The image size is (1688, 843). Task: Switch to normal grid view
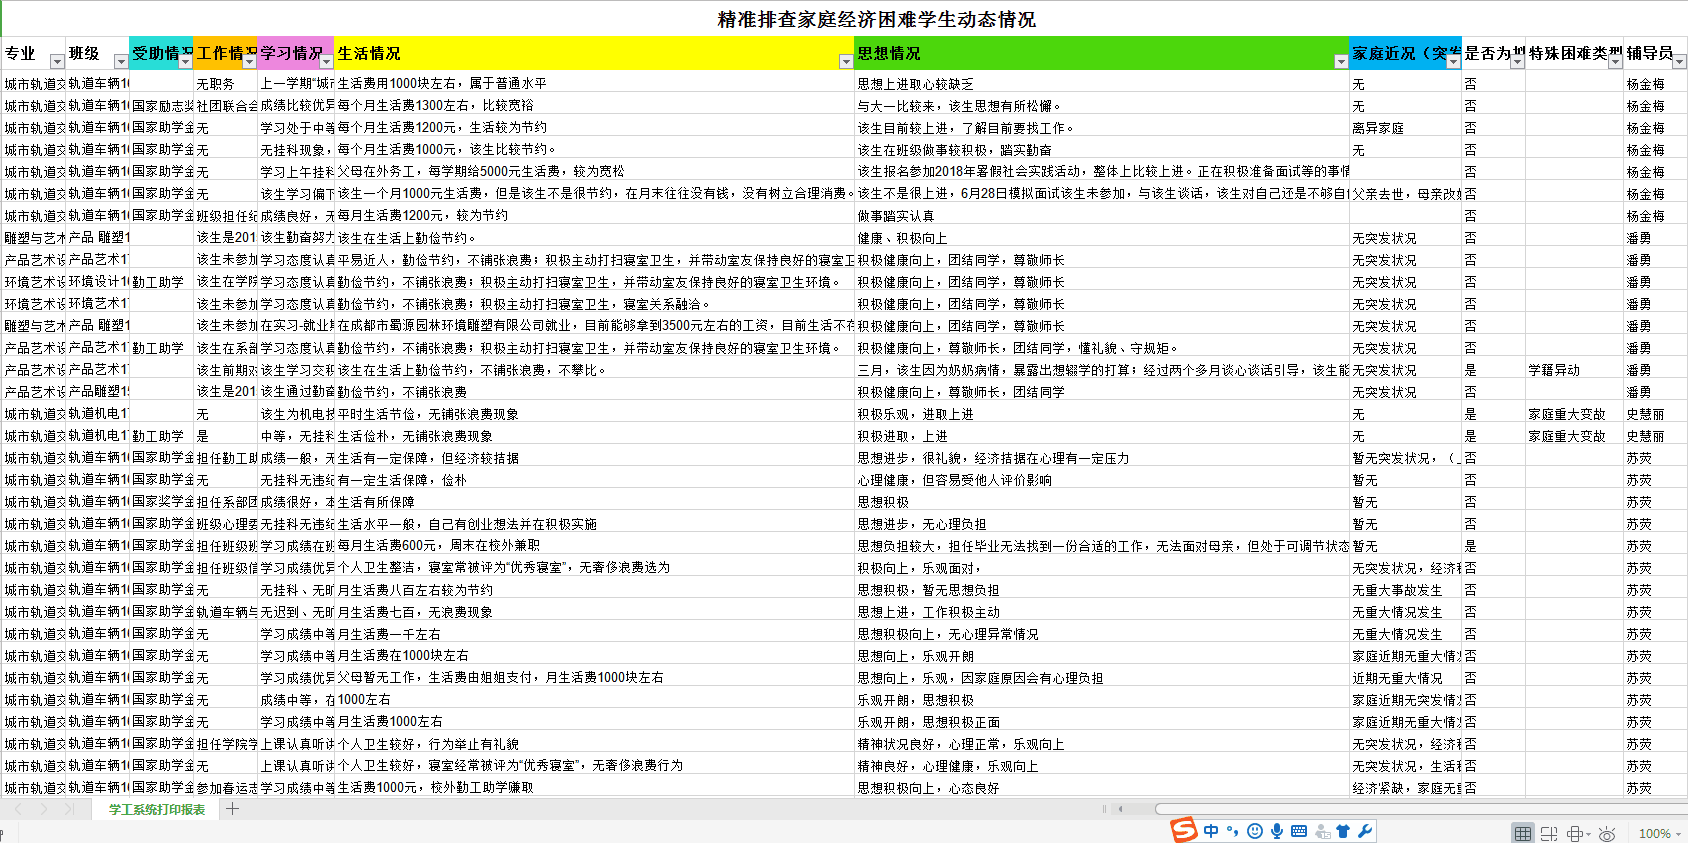[x=1522, y=833]
